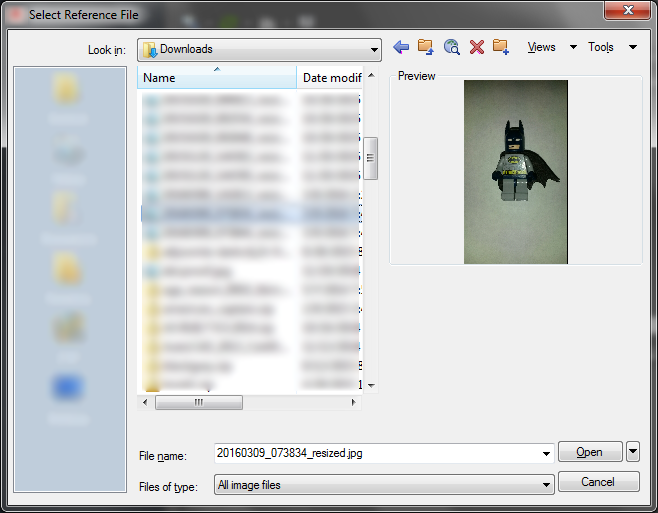Click the Cancel button
The image size is (658, 513).
click(598, 482)
